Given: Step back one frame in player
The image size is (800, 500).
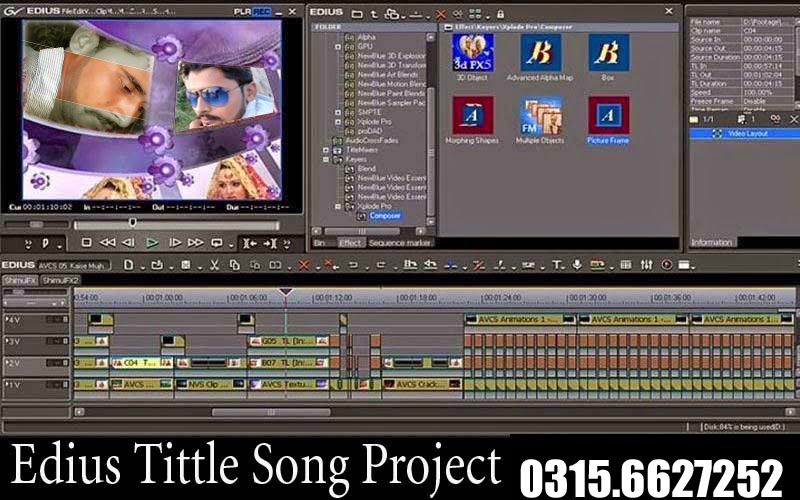Looking at the screenshot, I should 129,243.
